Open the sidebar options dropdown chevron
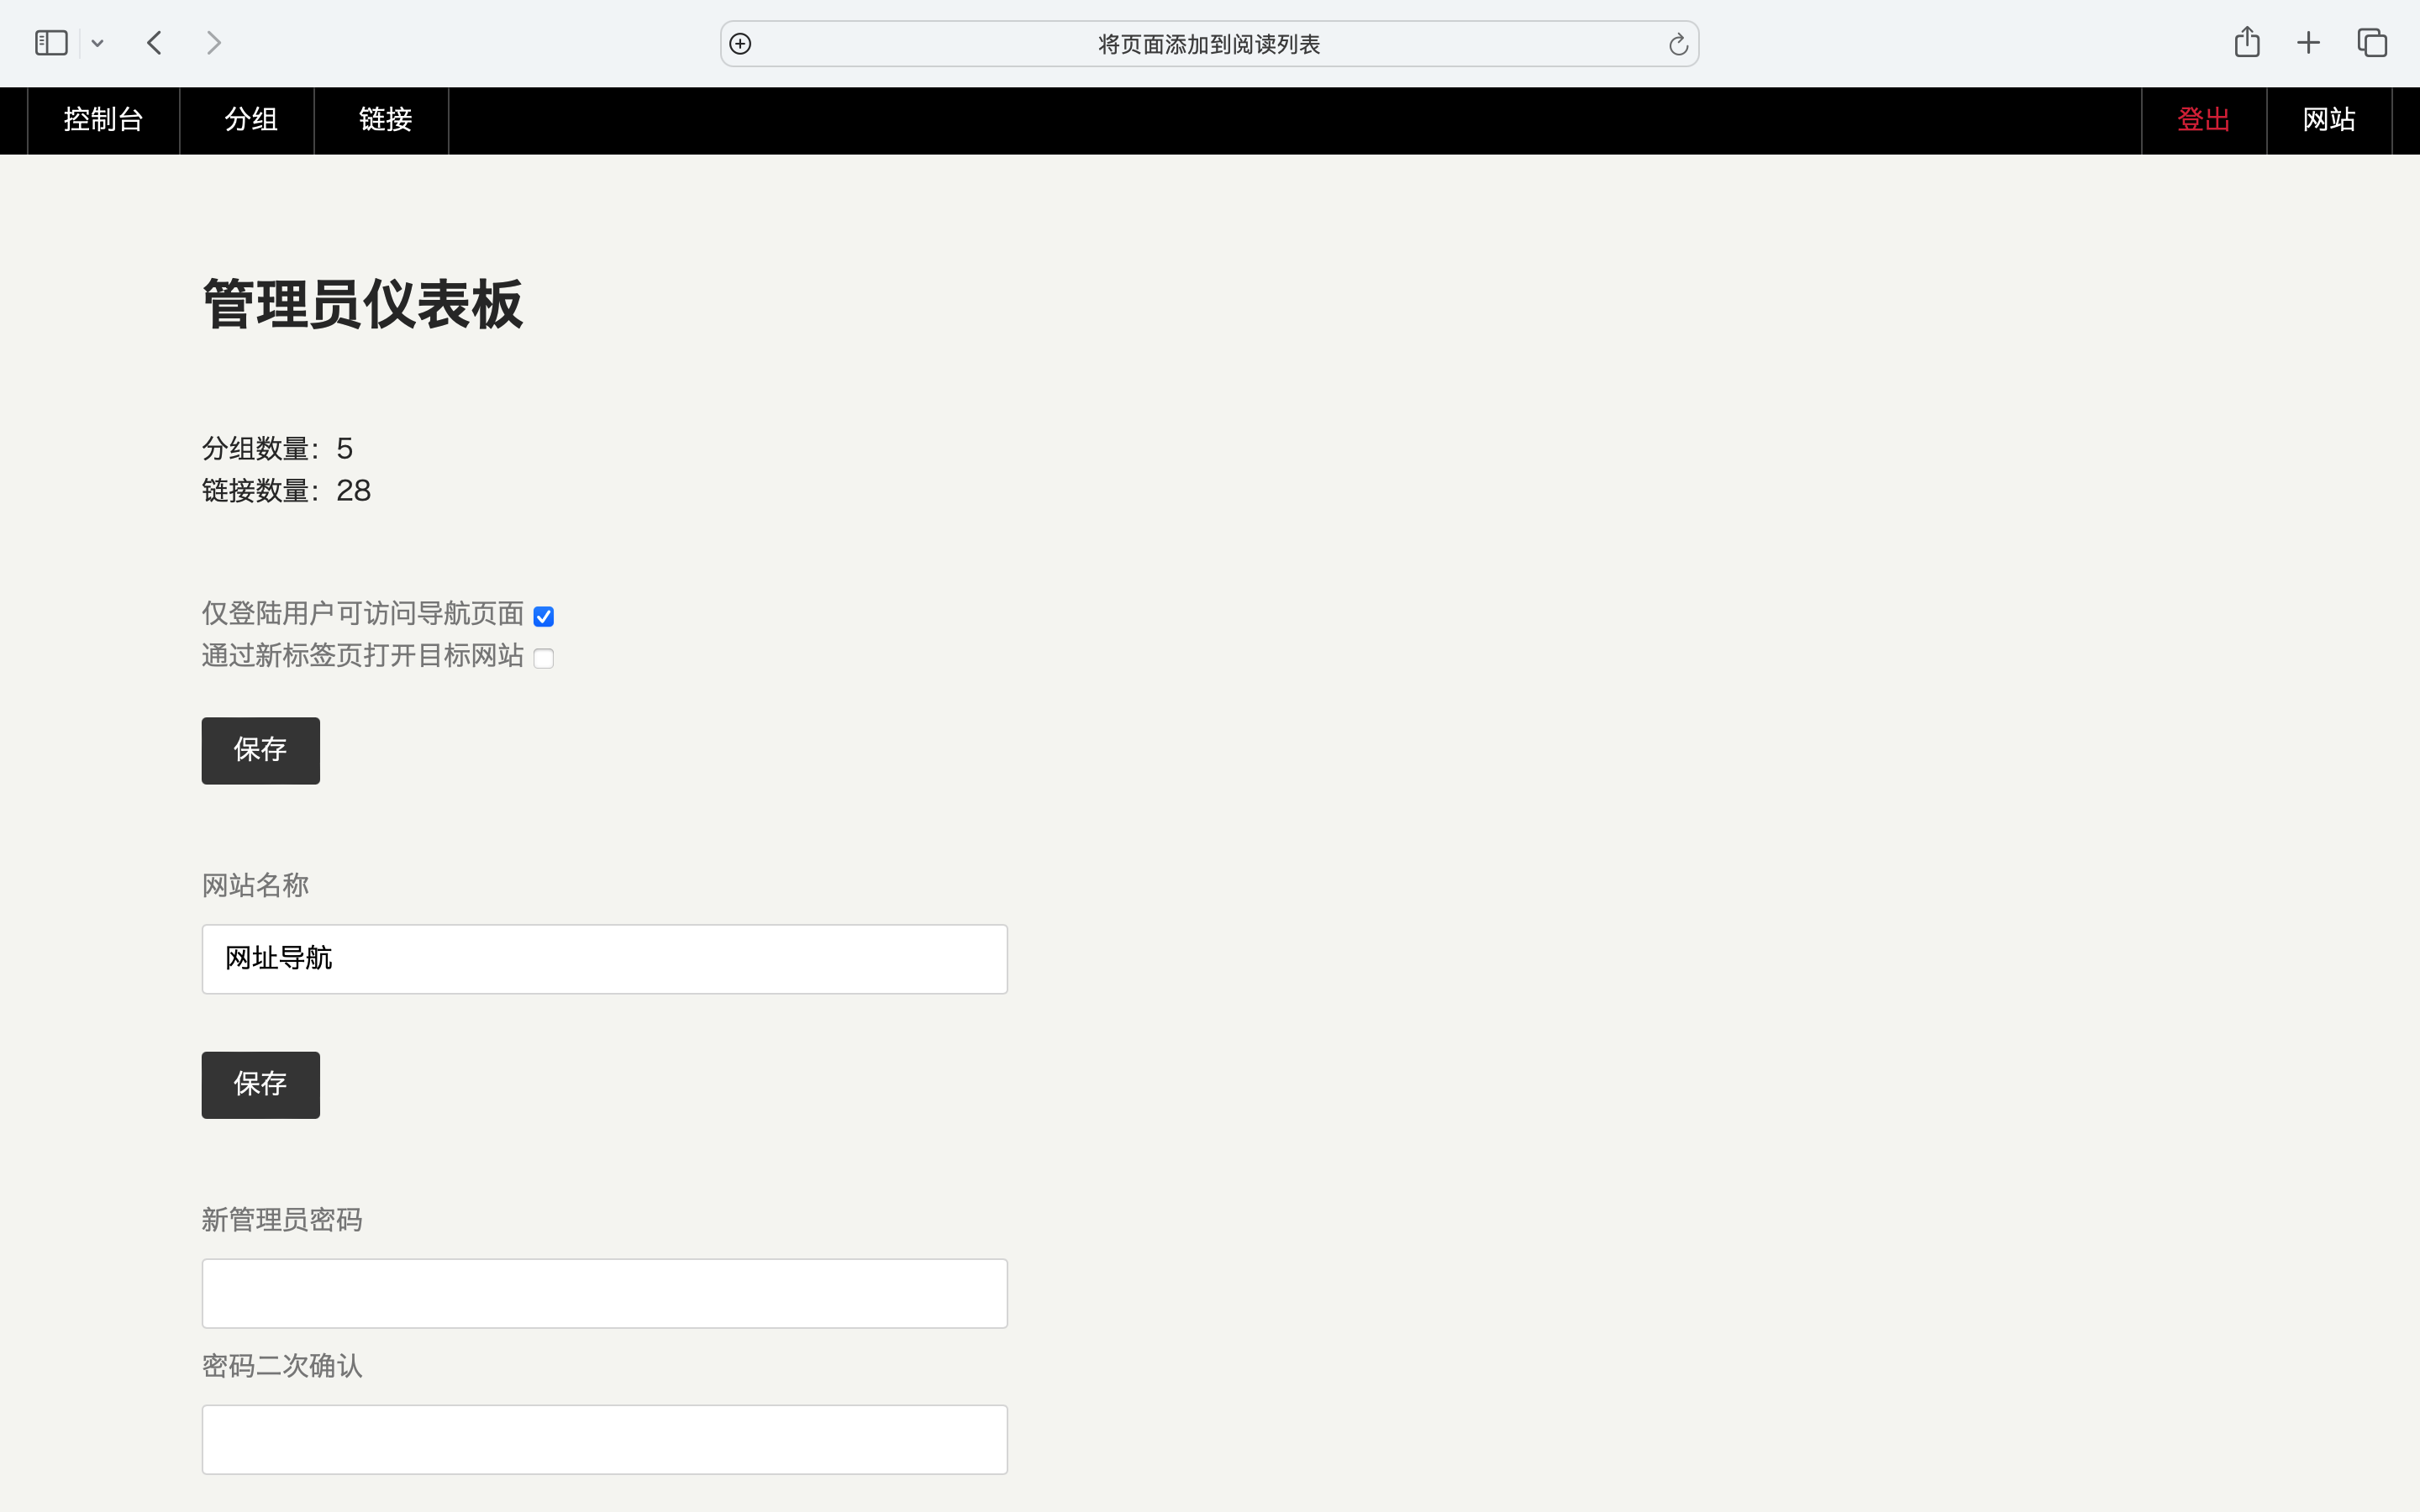The height and width of the screenshot is (1512, 2420). click(97, 43)
